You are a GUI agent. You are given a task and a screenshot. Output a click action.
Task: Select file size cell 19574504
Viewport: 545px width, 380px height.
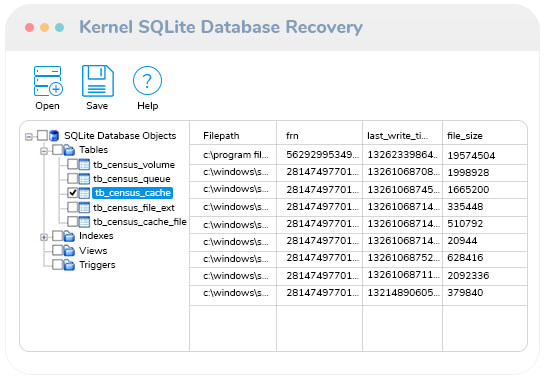point(485,155)
